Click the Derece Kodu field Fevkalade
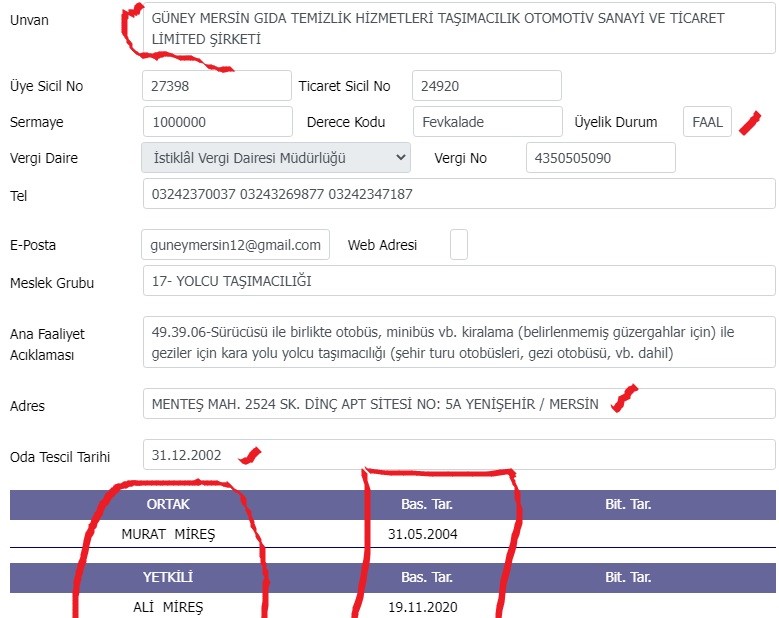This screenshot has width=779, height=618. pyautogui.click(x=487, y=122)
